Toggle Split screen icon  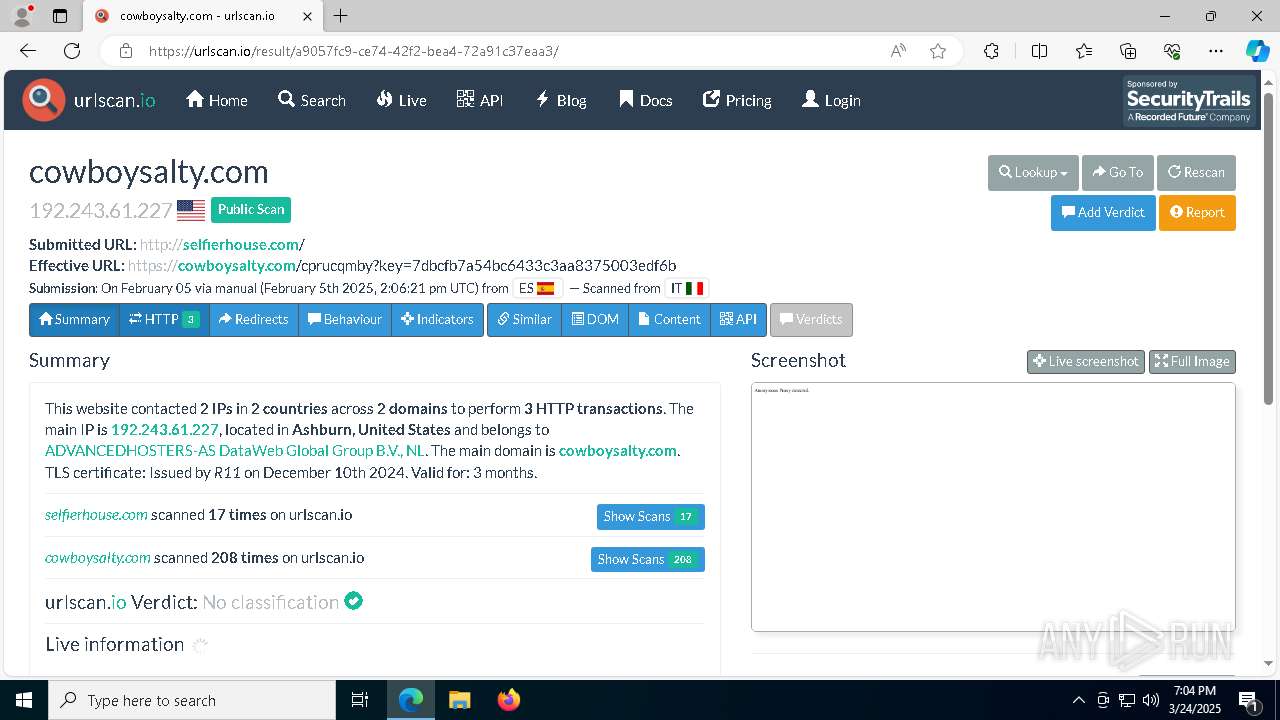(x=1039, y=51)
